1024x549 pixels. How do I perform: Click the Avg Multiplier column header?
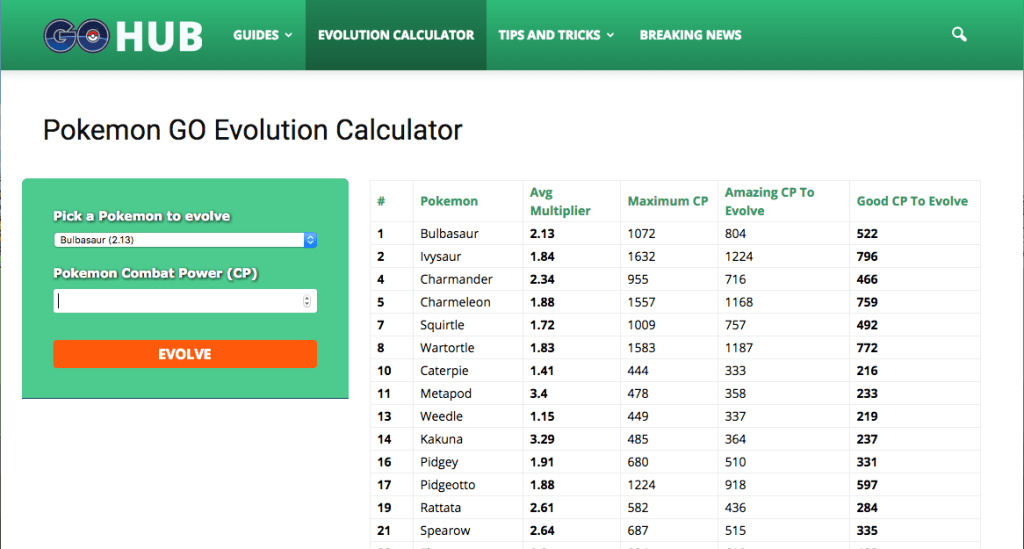click(560, 201)
